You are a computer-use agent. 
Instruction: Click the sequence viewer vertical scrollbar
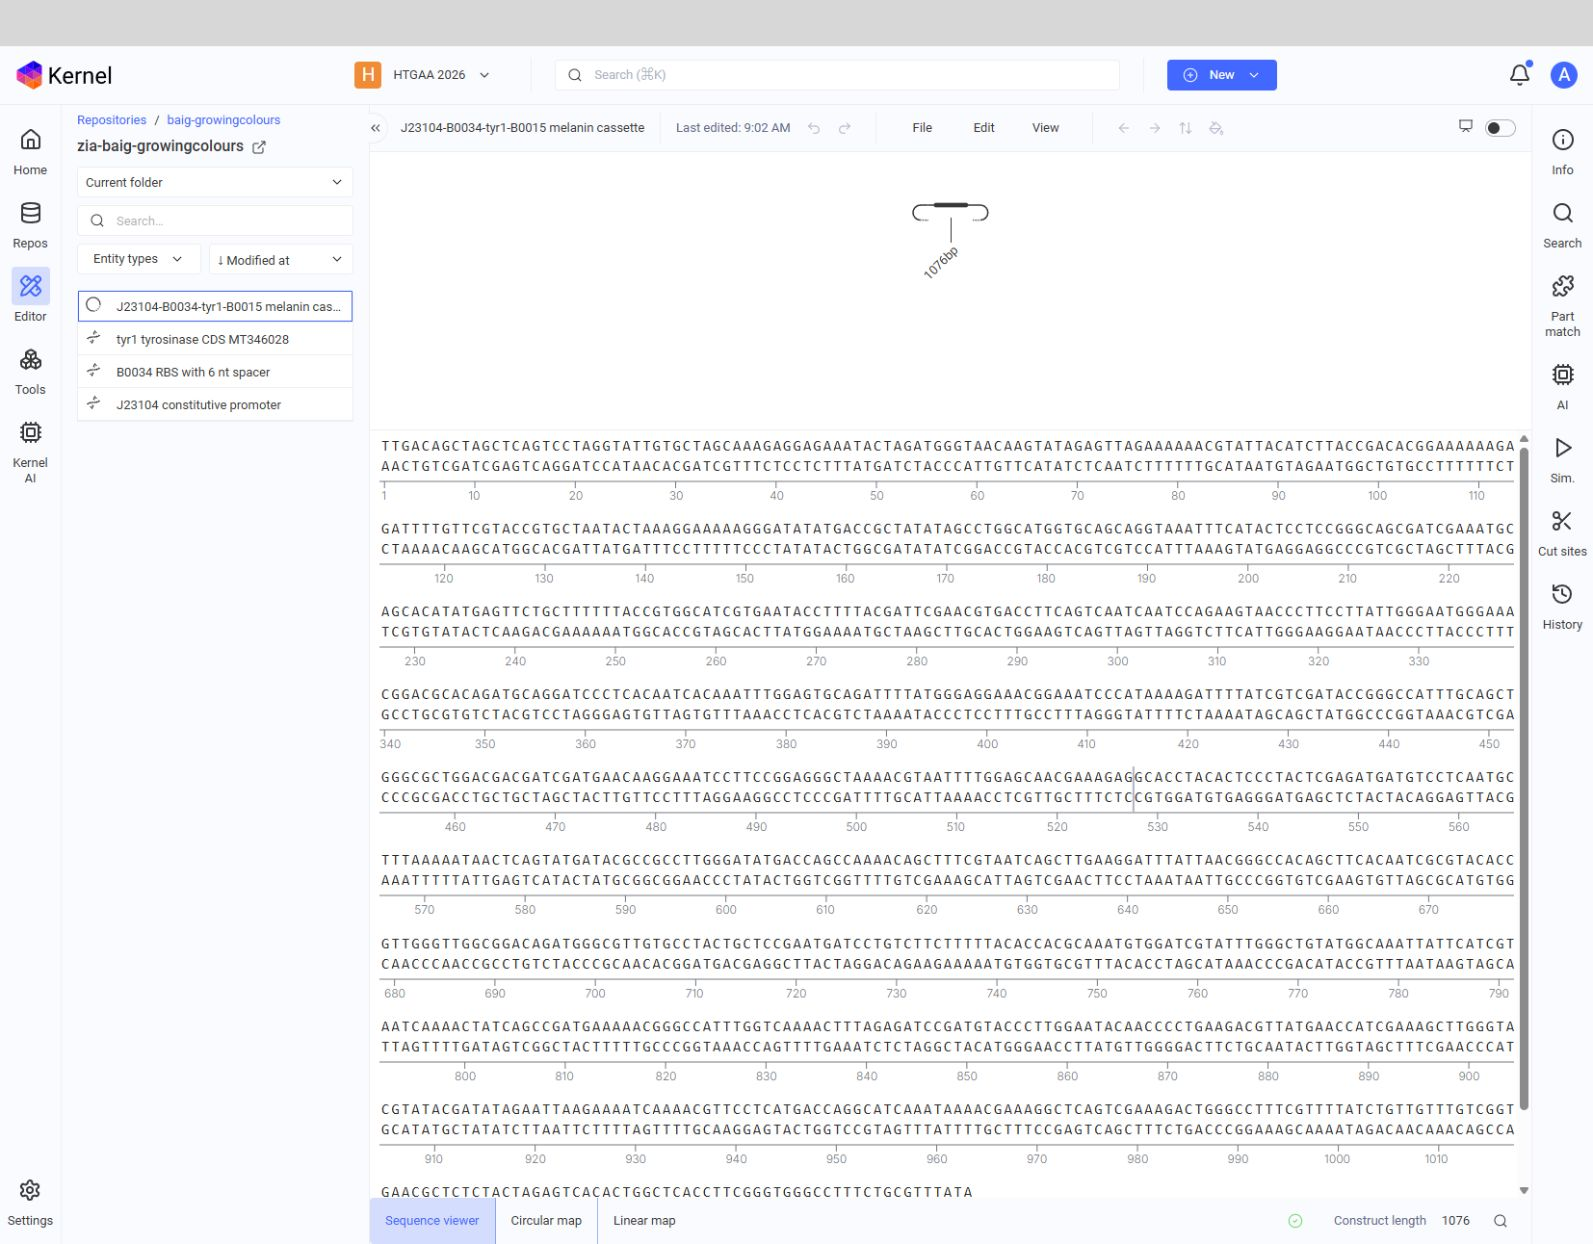click(x=1524, y=778)
